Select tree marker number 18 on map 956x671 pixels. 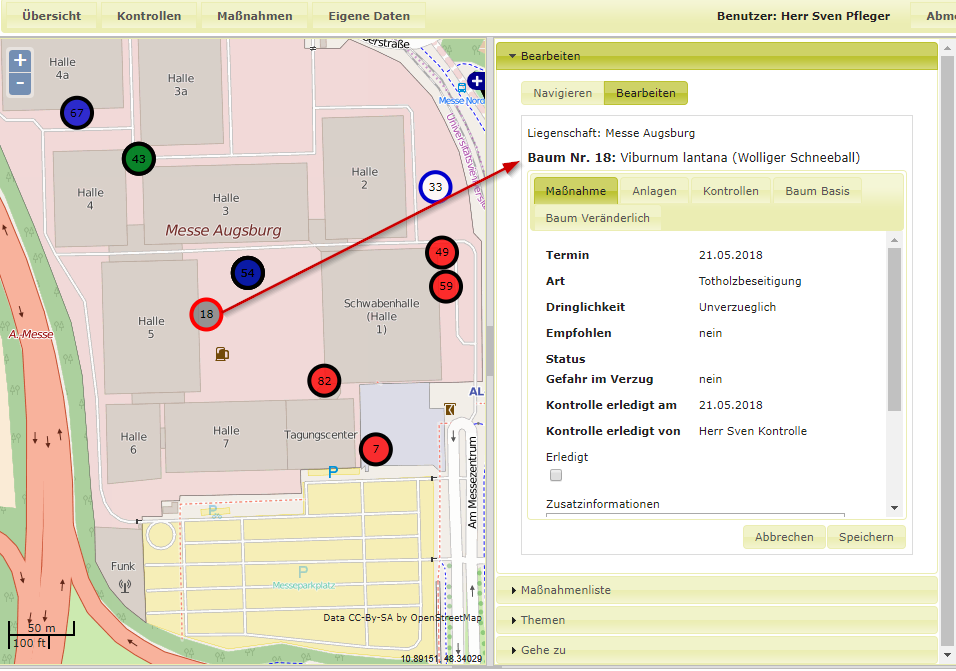point(206,314)
